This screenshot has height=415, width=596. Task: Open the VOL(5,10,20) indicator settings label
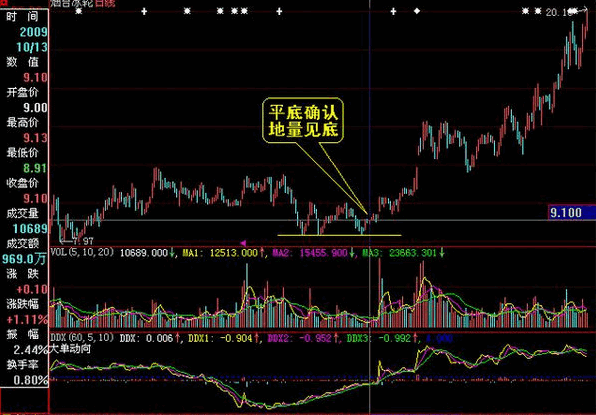pyautogui.click(x=82, y=252)
